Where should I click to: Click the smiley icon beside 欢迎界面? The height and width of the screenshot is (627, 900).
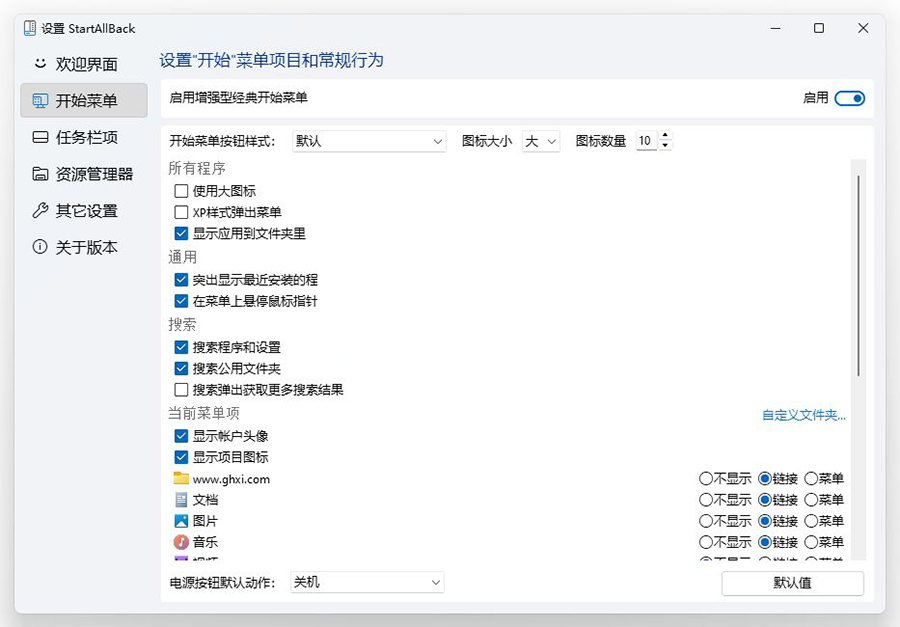pos(40,64)
